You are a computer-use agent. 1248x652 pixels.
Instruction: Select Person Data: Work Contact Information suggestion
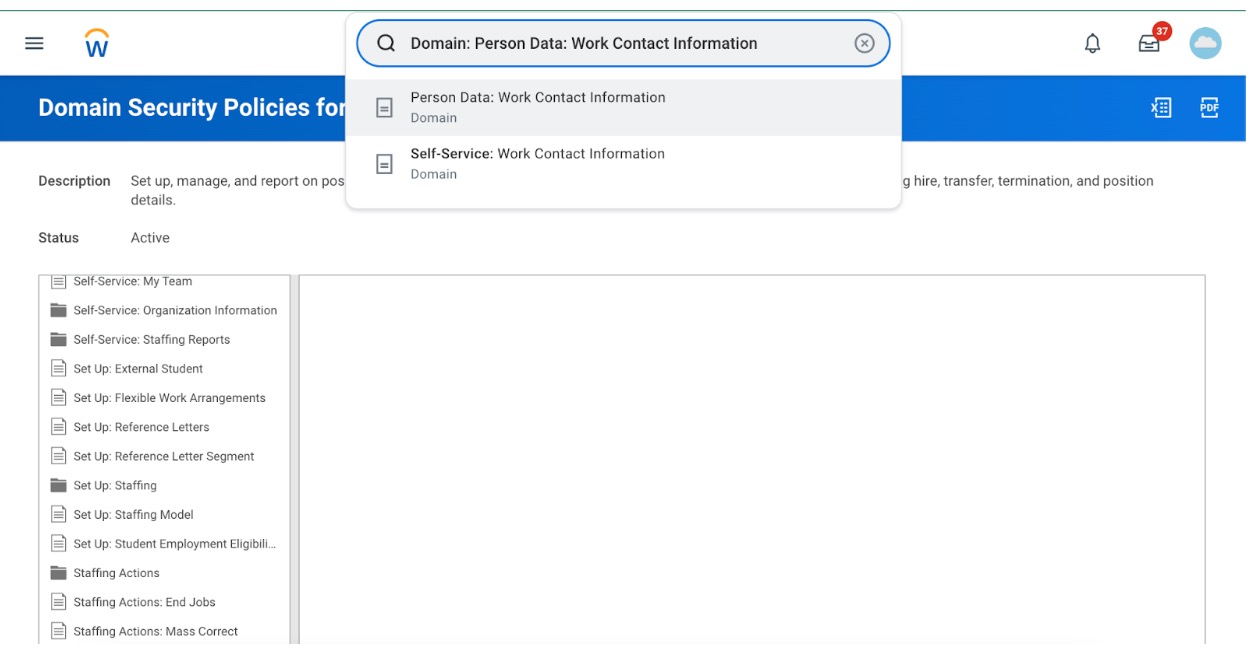coord(540,105)
